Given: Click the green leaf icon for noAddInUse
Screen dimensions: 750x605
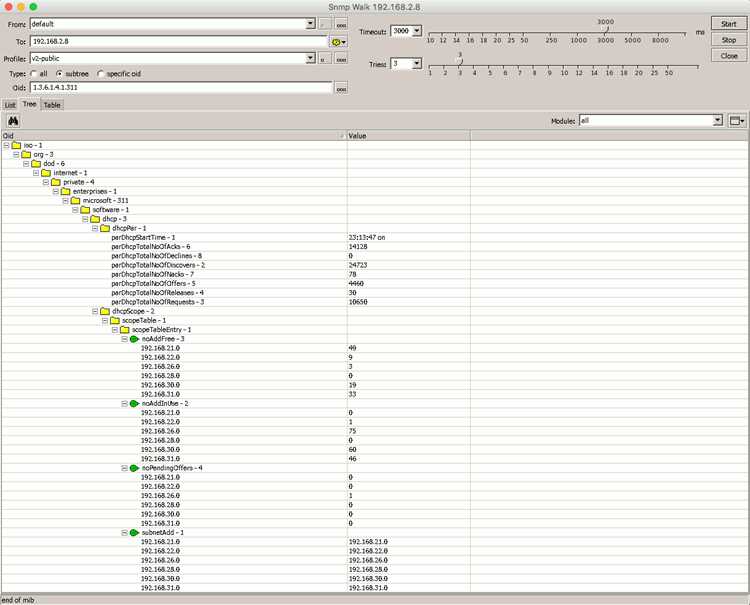Looking at the screenshot, I should [x=134, y=404].
